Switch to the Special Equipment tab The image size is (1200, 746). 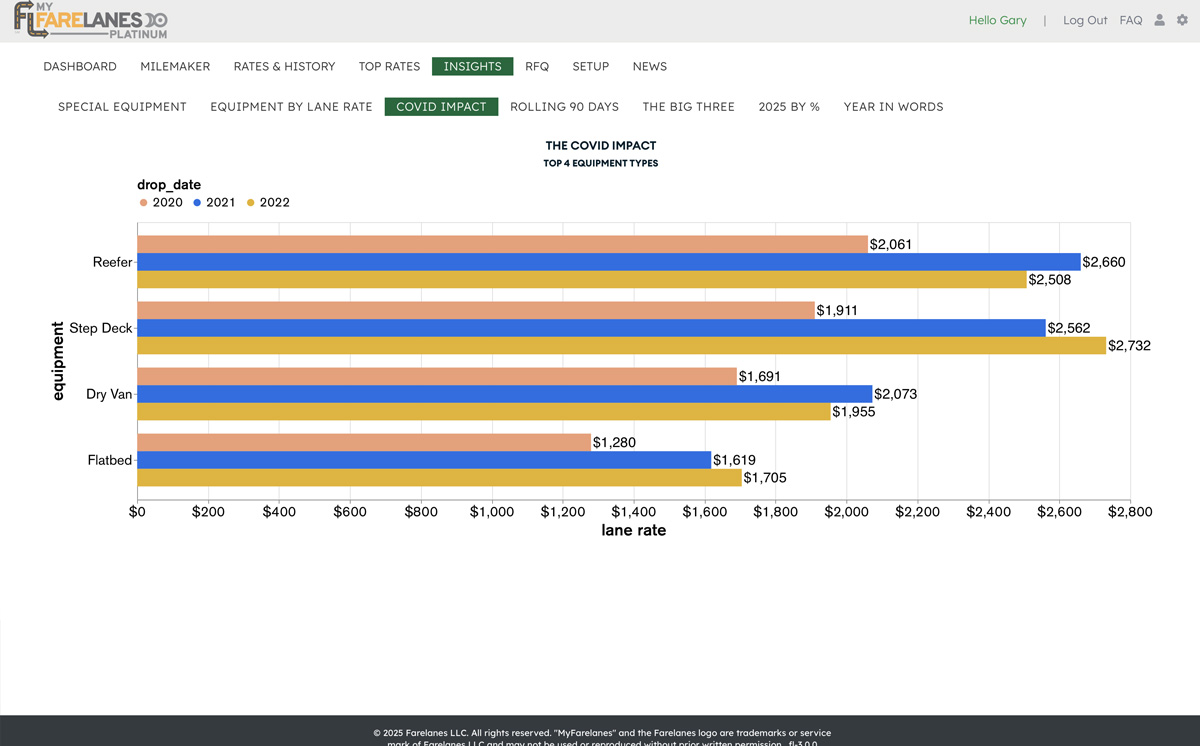click(x=122, y=107)
